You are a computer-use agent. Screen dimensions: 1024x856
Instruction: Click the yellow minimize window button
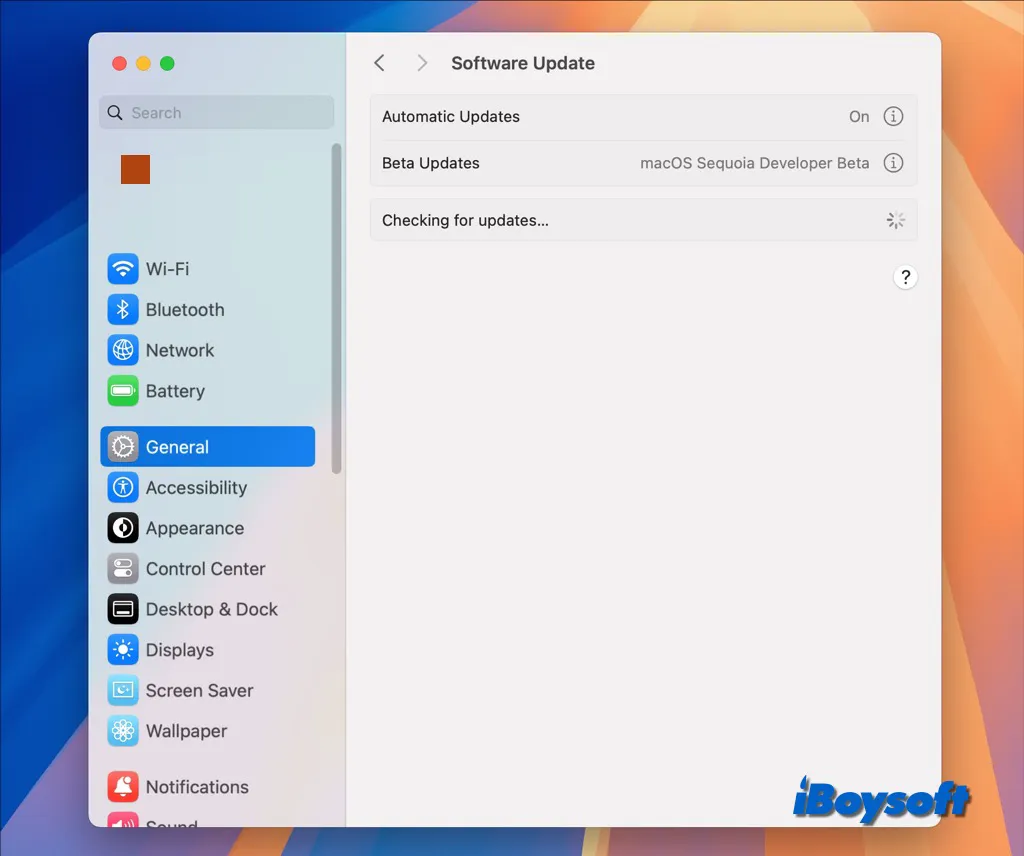pyautogui.click(x=143, y=63)
